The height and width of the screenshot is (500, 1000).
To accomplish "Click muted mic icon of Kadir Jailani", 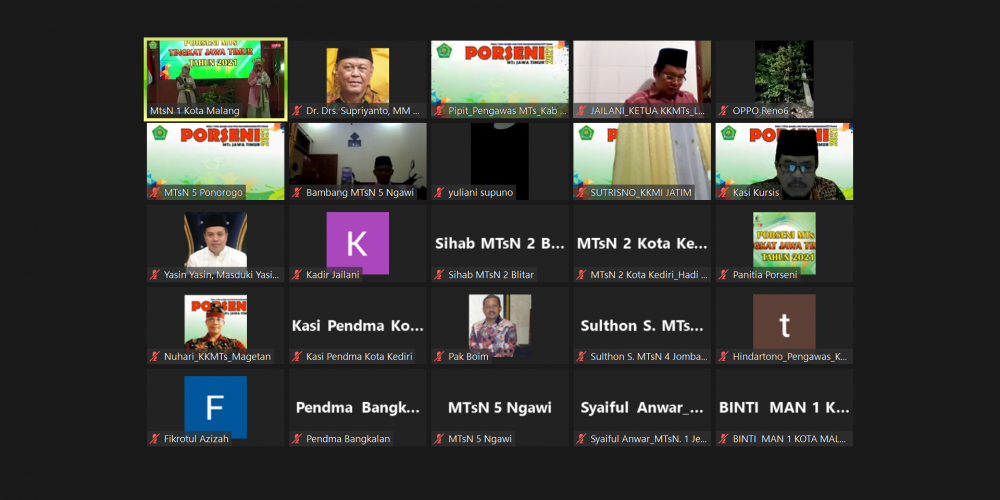I will [x=297, y=275].
